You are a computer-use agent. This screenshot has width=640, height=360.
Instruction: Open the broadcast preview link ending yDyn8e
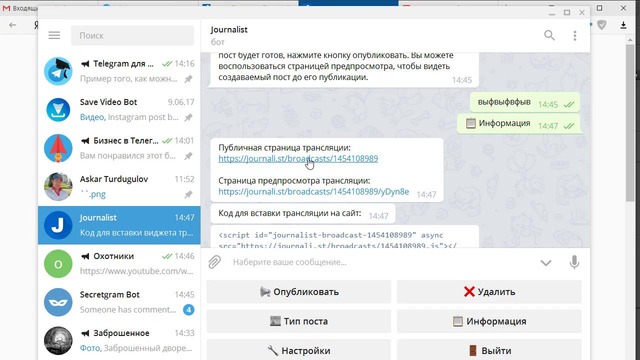[x=313, y=191]
